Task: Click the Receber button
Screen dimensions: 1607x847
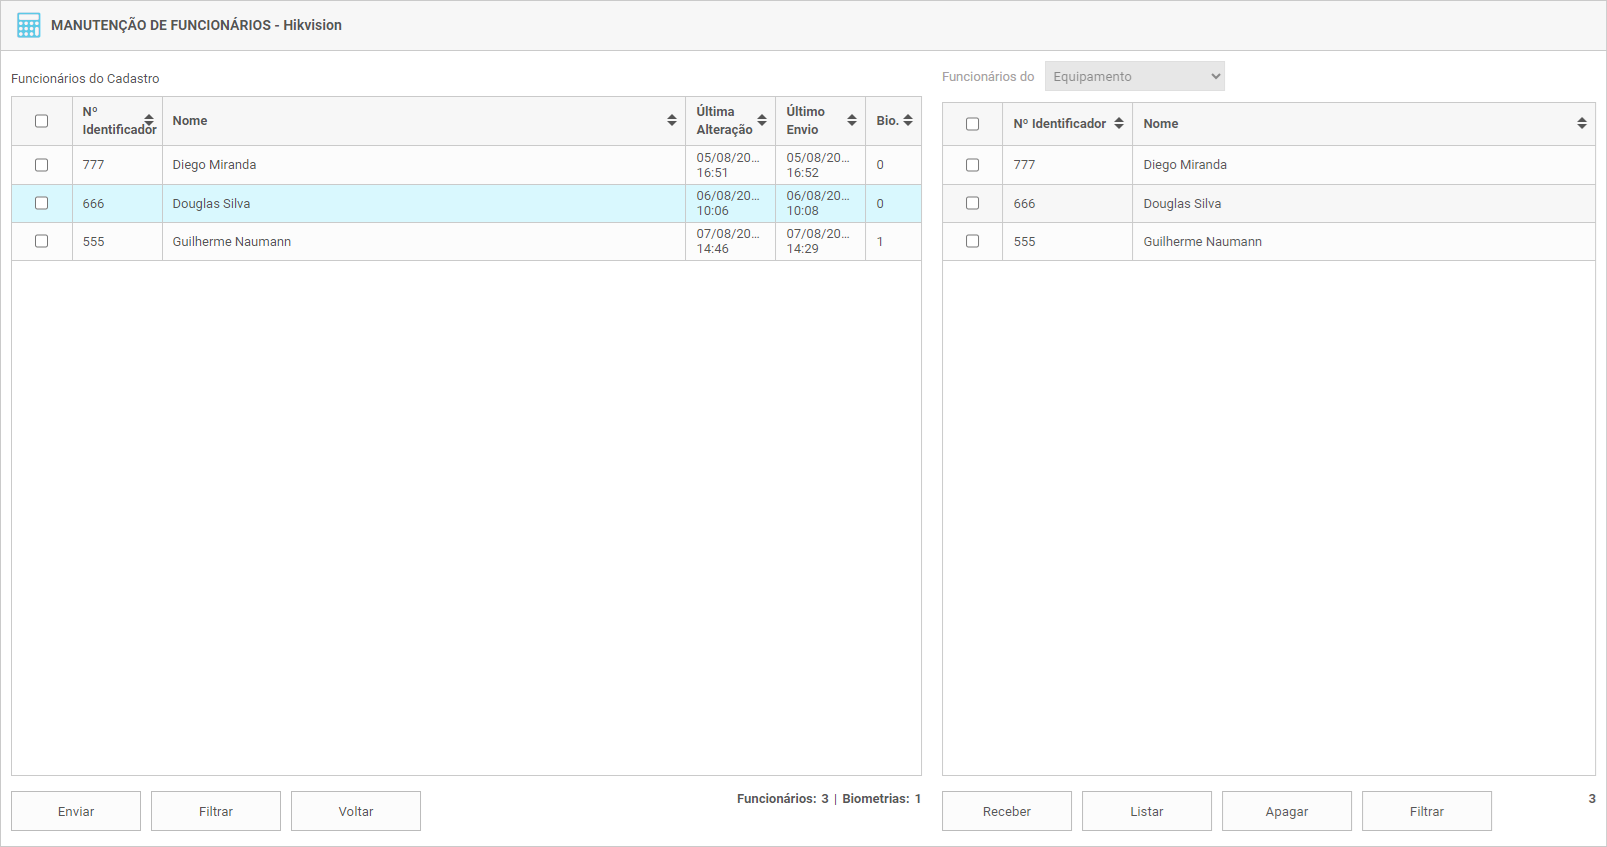Action: [x=1006, y=811]
